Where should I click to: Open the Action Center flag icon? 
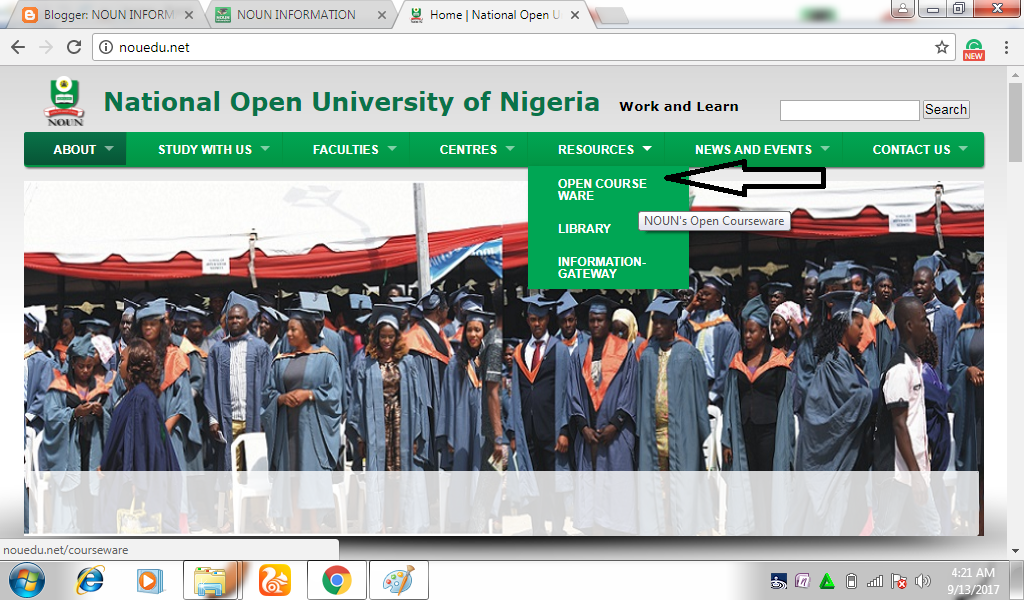point(899,580)
